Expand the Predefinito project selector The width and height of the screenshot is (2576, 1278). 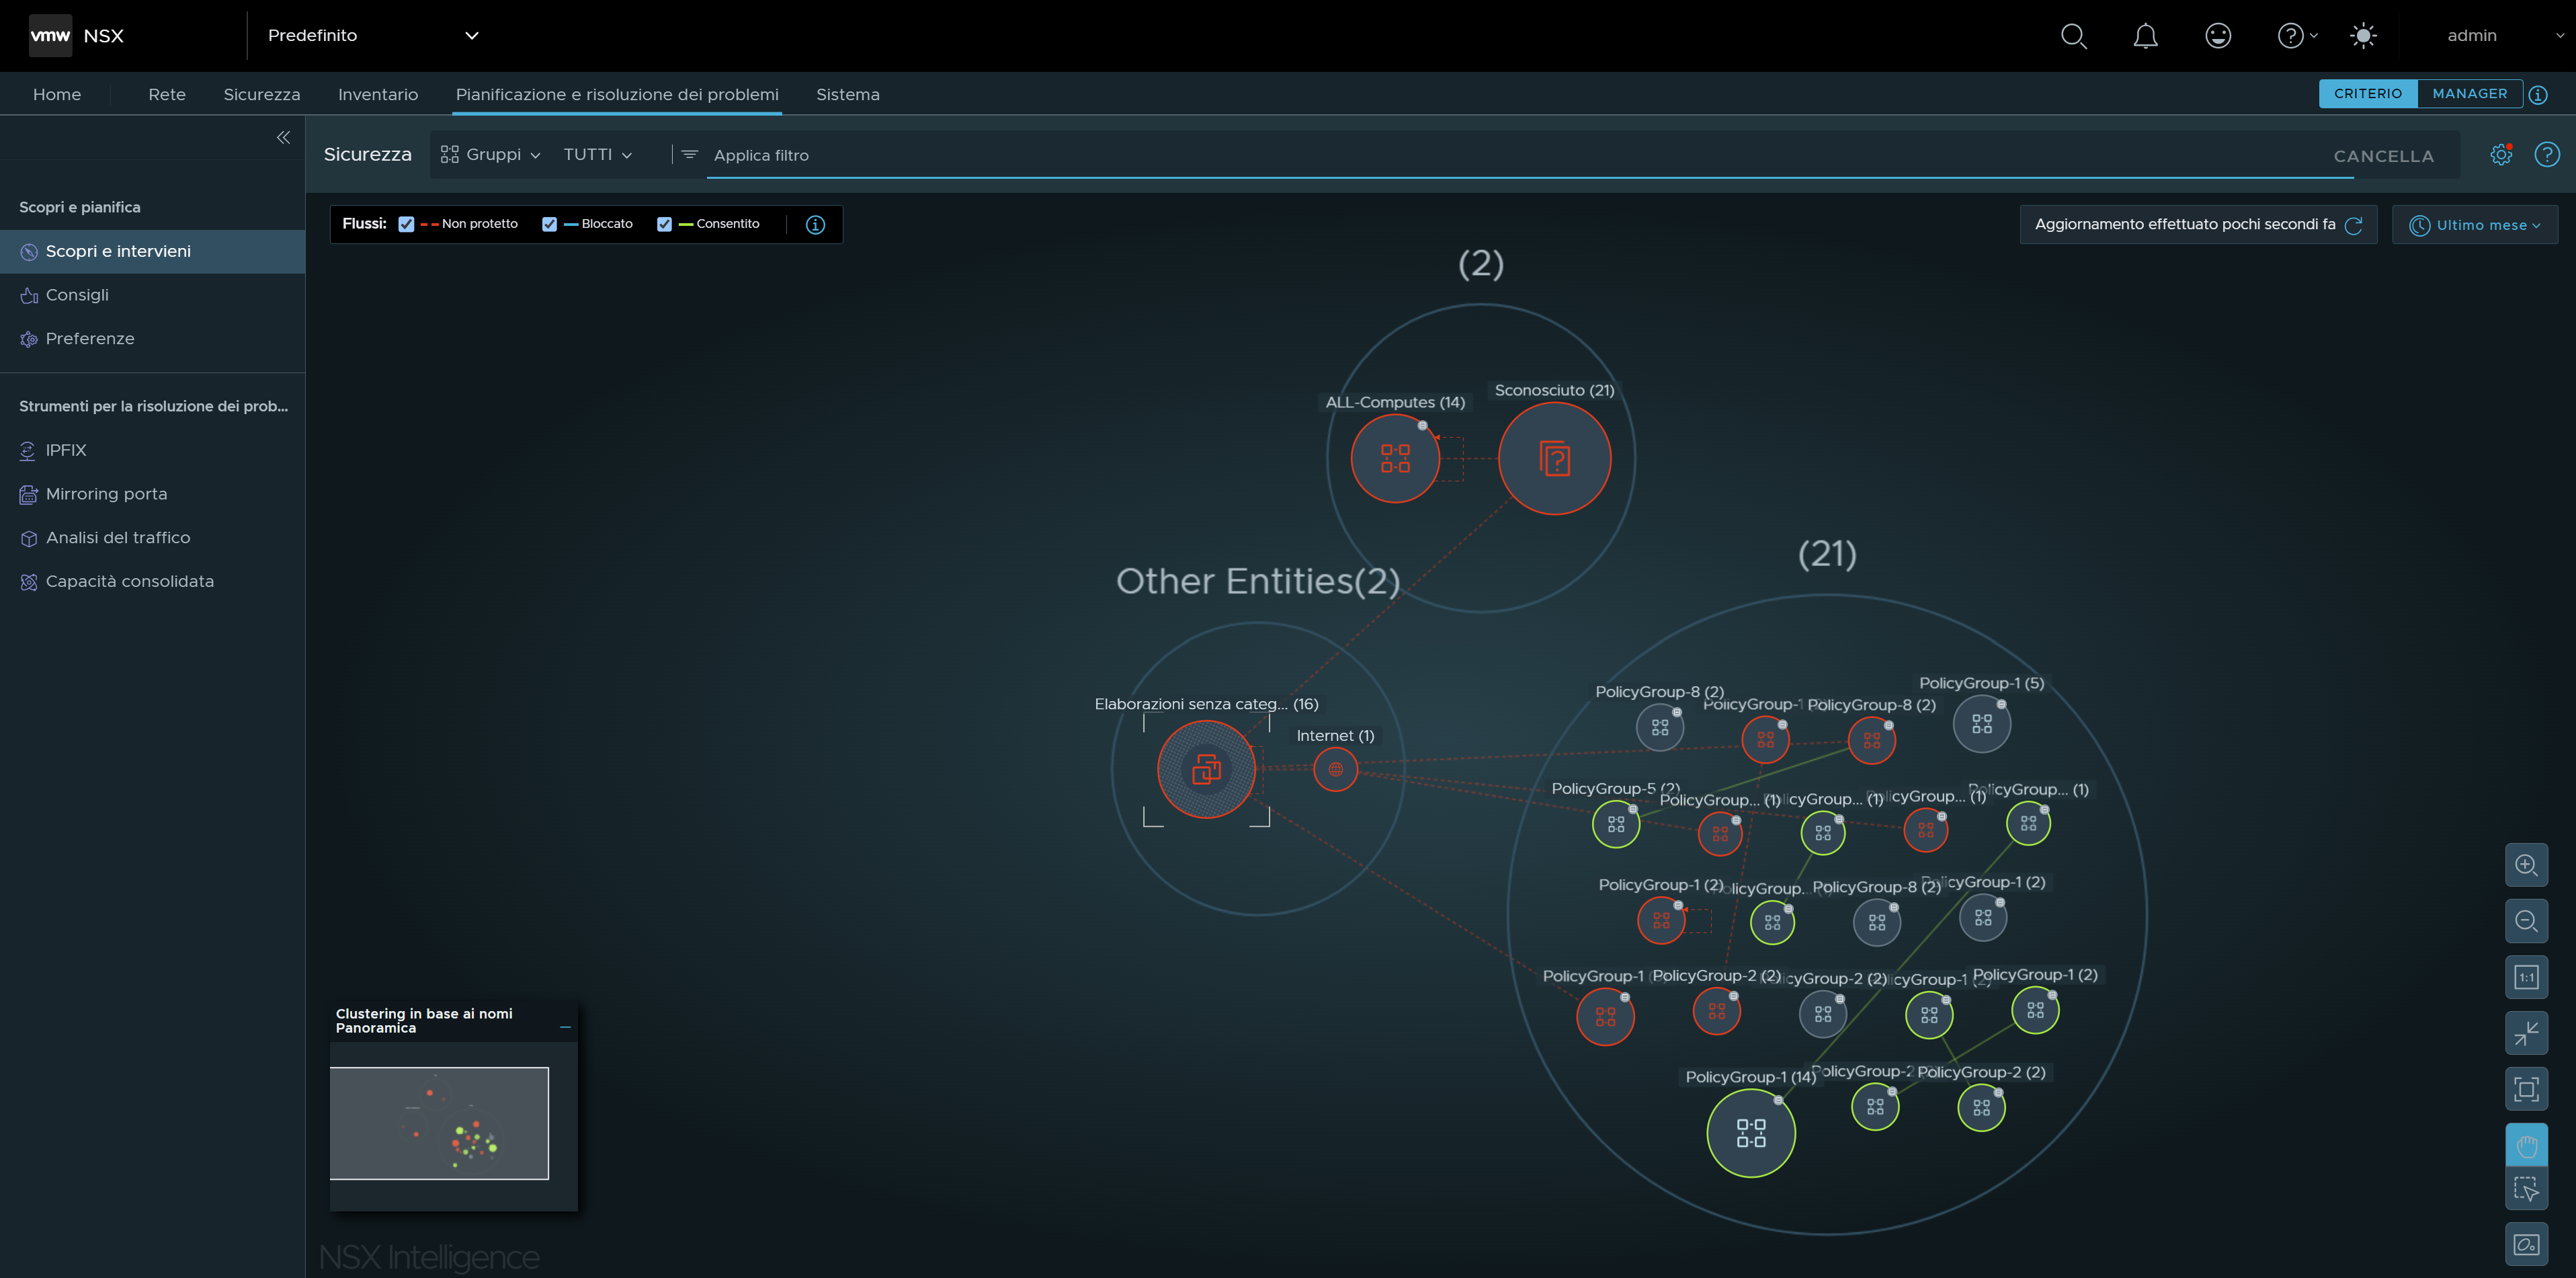coord(373,36)
